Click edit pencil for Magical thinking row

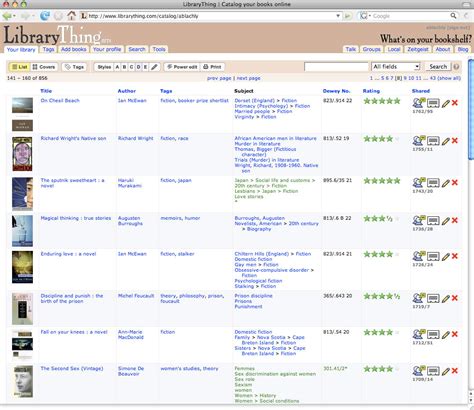pos(446,221)
